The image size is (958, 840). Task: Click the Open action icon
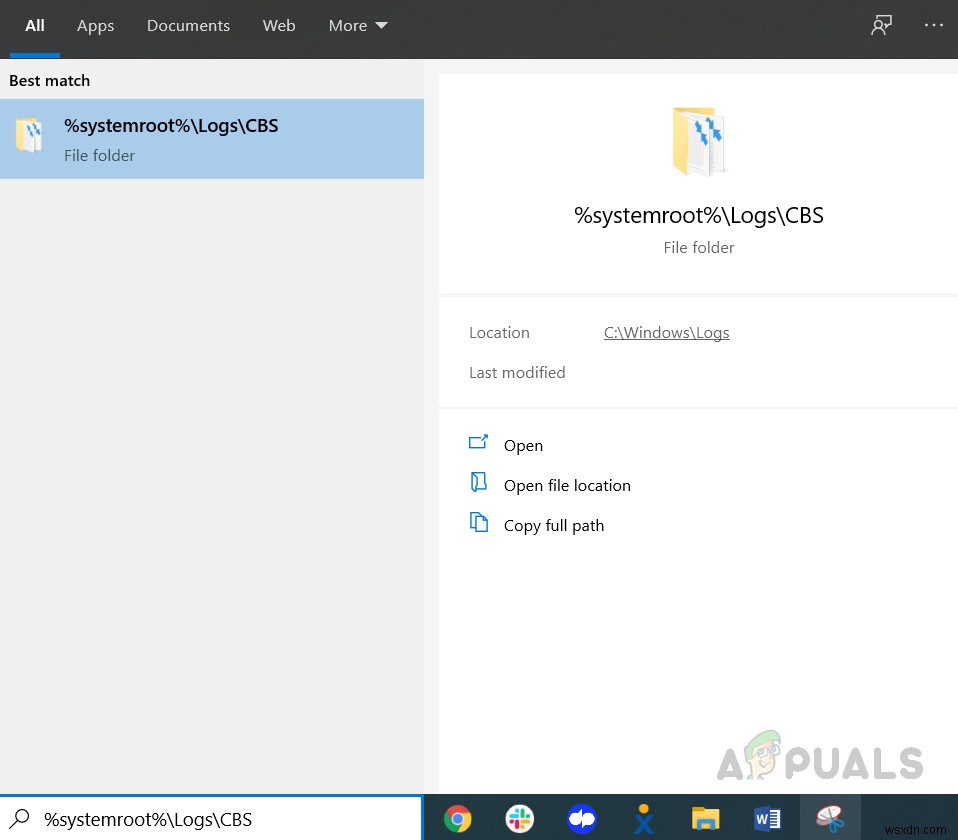[478, 442]
